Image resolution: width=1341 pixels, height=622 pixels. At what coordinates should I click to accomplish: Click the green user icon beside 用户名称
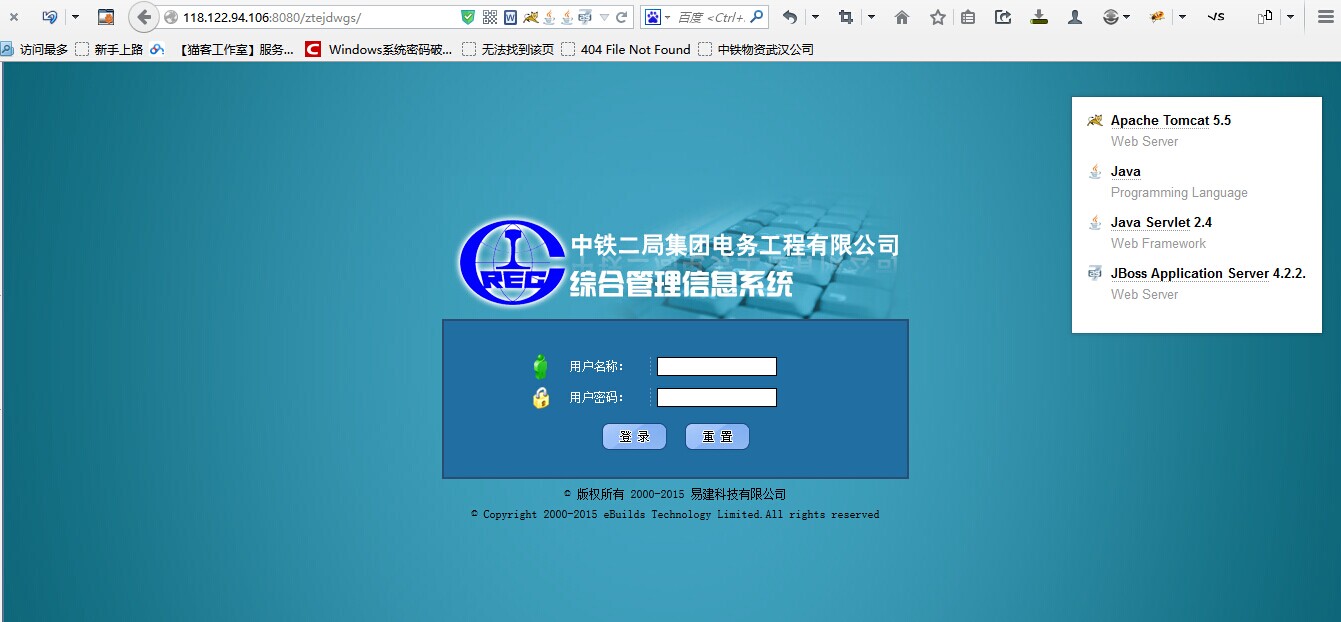(x=541, y=366)
